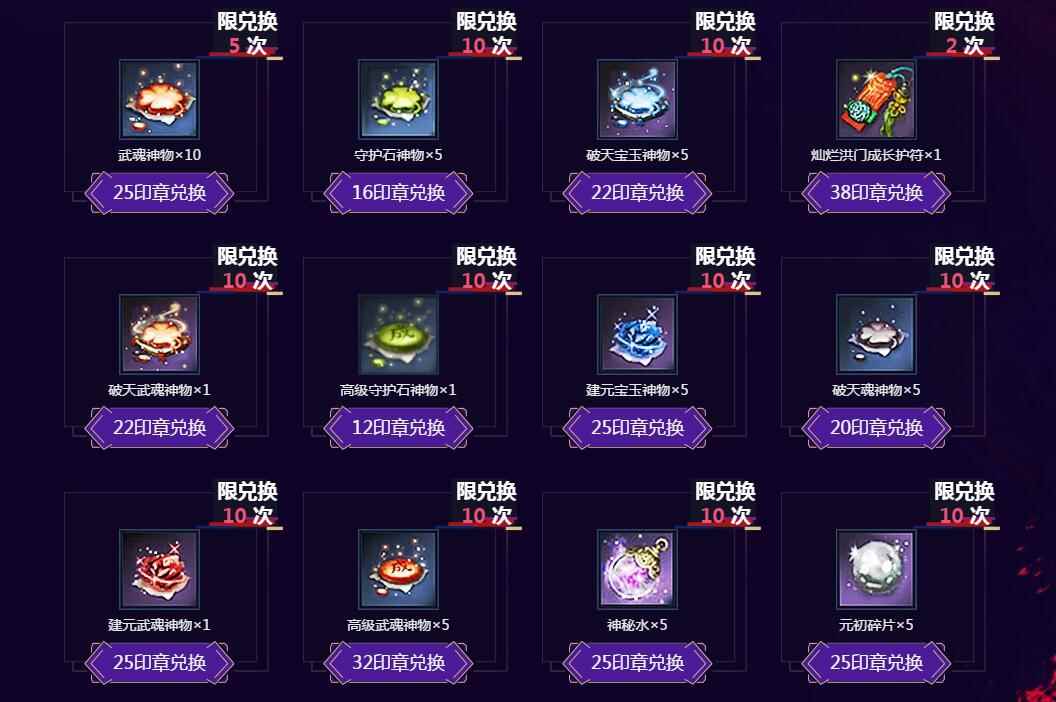This screenshot has height=702, width=1056.
Task: Click the 32印章兑换 button
Action: point(399,663)
